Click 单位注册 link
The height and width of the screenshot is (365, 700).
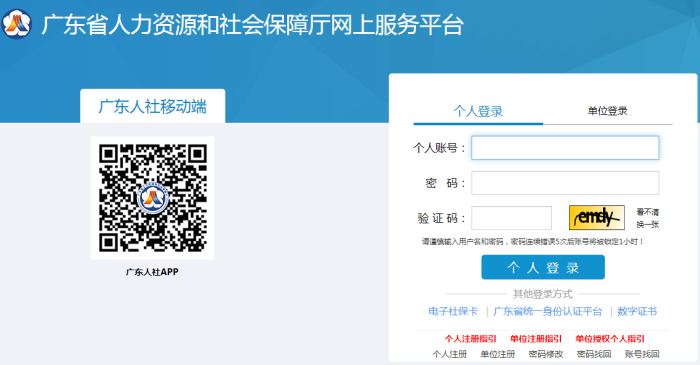pyautogui.click(x=498, y=354)
